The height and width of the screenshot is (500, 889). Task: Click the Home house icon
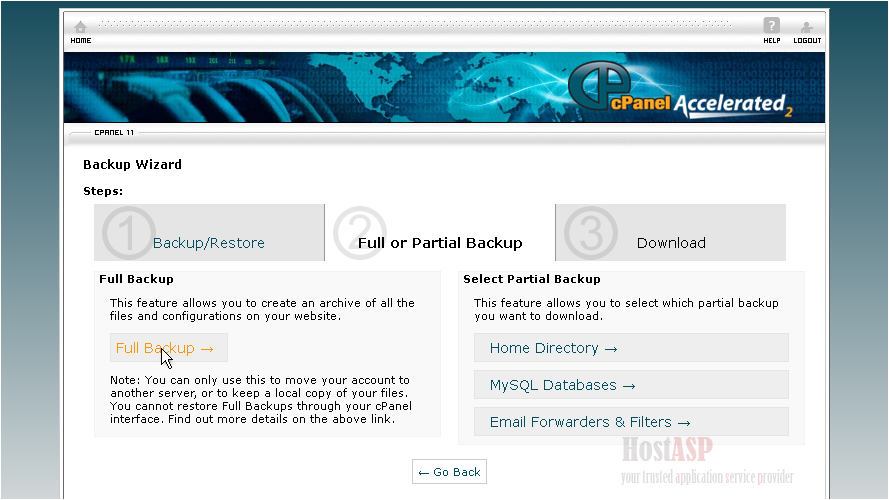(80, 26)
